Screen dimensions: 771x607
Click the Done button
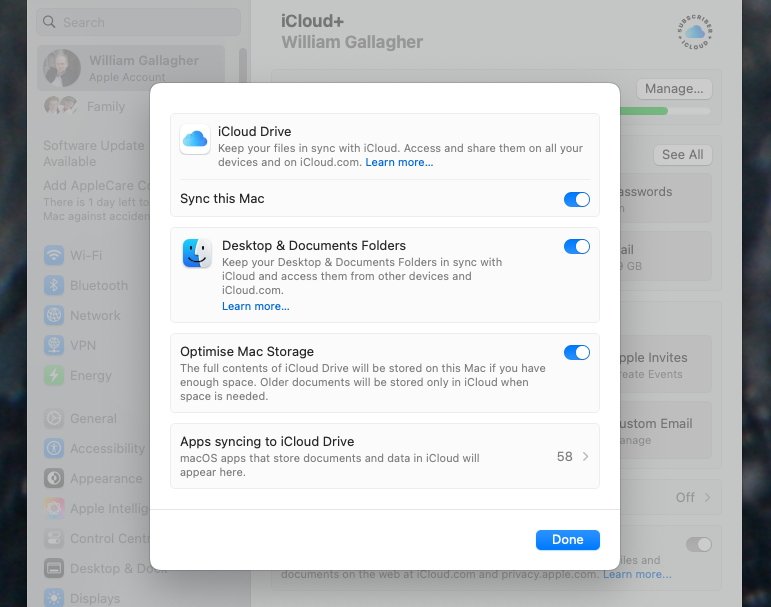[567, 540]
